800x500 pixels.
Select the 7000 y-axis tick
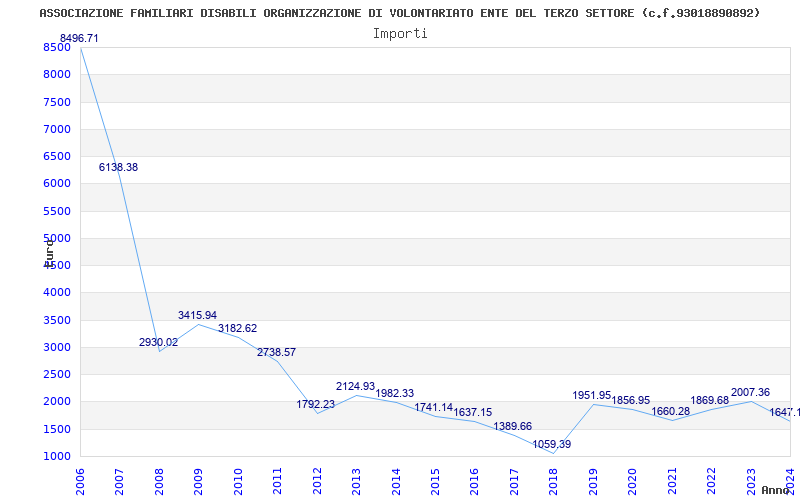pyautogui.click(x=57, y=129)
